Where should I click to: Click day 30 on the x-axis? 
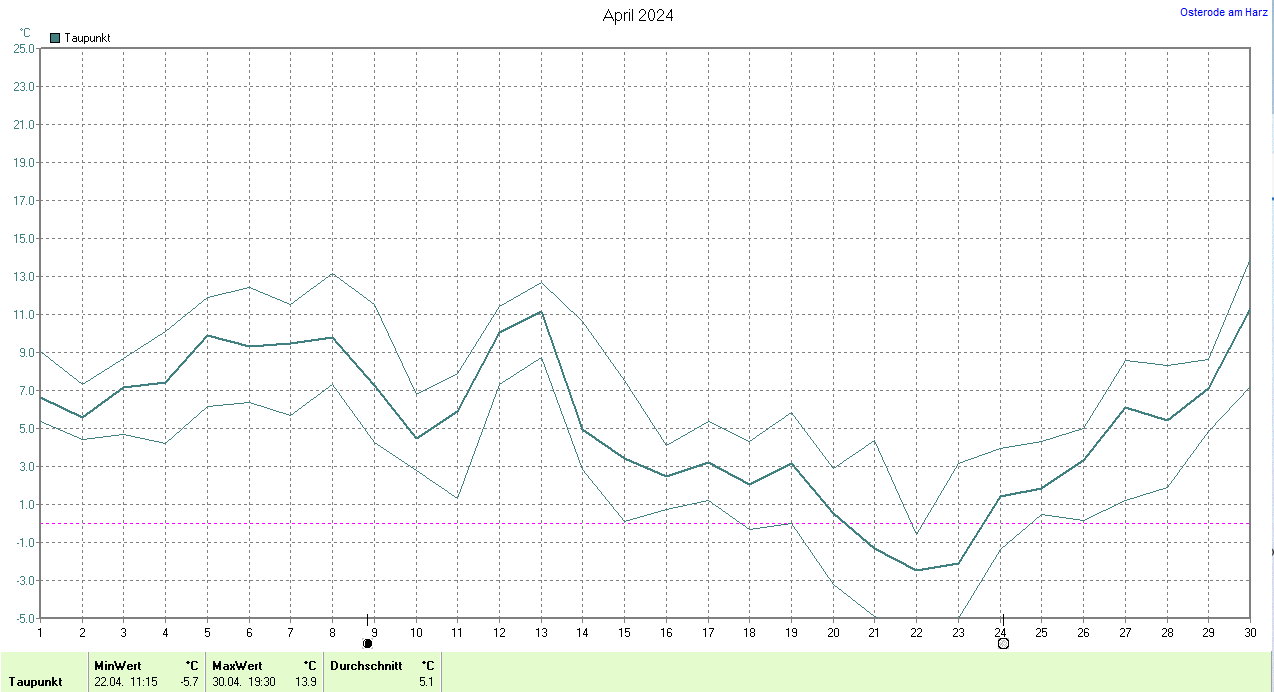coord(1249,632)
